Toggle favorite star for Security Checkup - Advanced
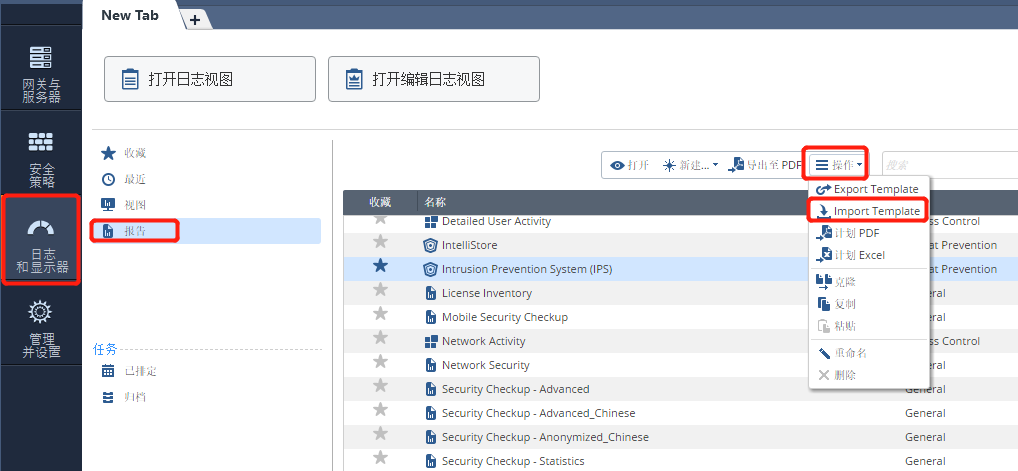1018x471 pixels. (380, 386)
